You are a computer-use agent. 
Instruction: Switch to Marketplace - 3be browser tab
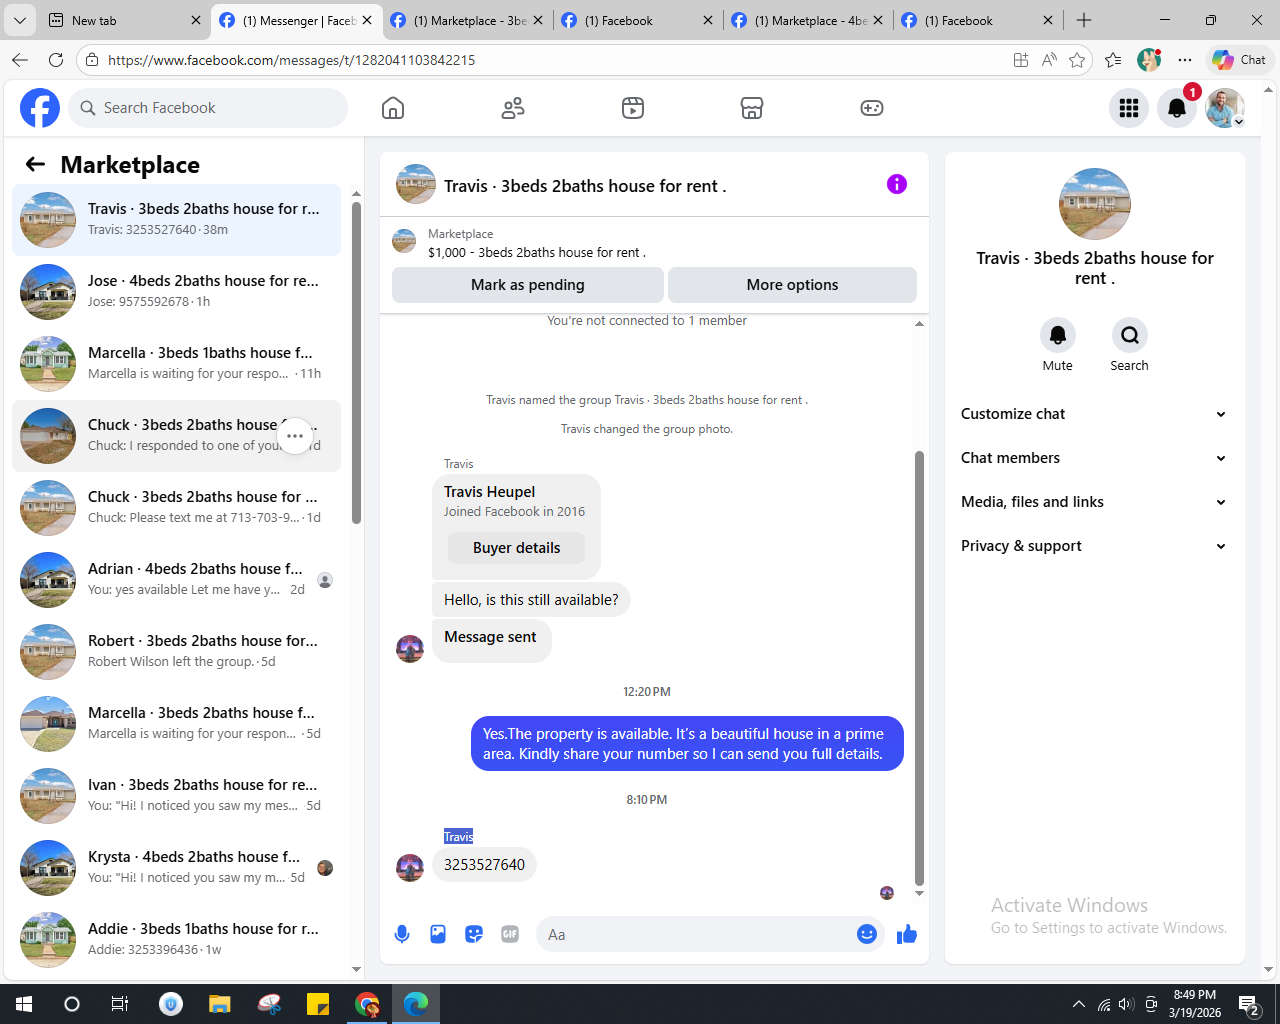[x=465, y=20]
